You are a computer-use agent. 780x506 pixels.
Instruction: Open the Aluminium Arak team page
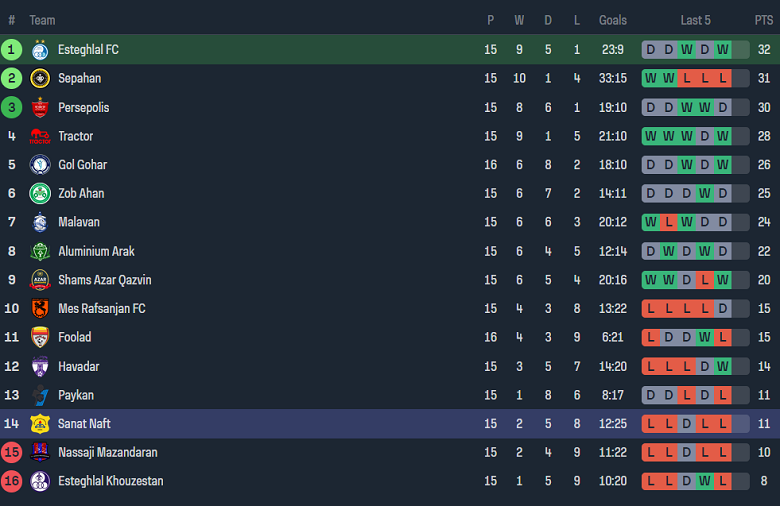click(96, 251)
